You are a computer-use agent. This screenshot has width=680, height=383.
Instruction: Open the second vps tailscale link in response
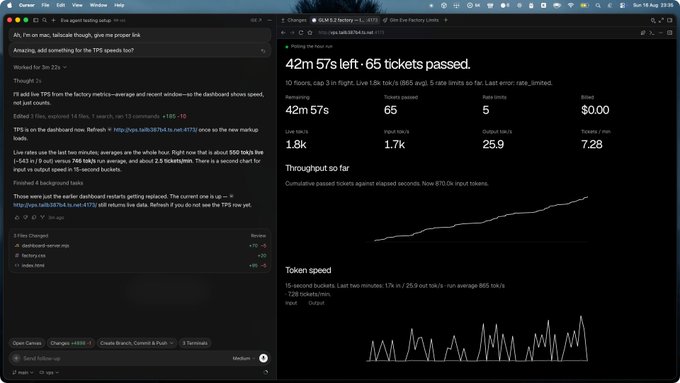click(55, 205)
